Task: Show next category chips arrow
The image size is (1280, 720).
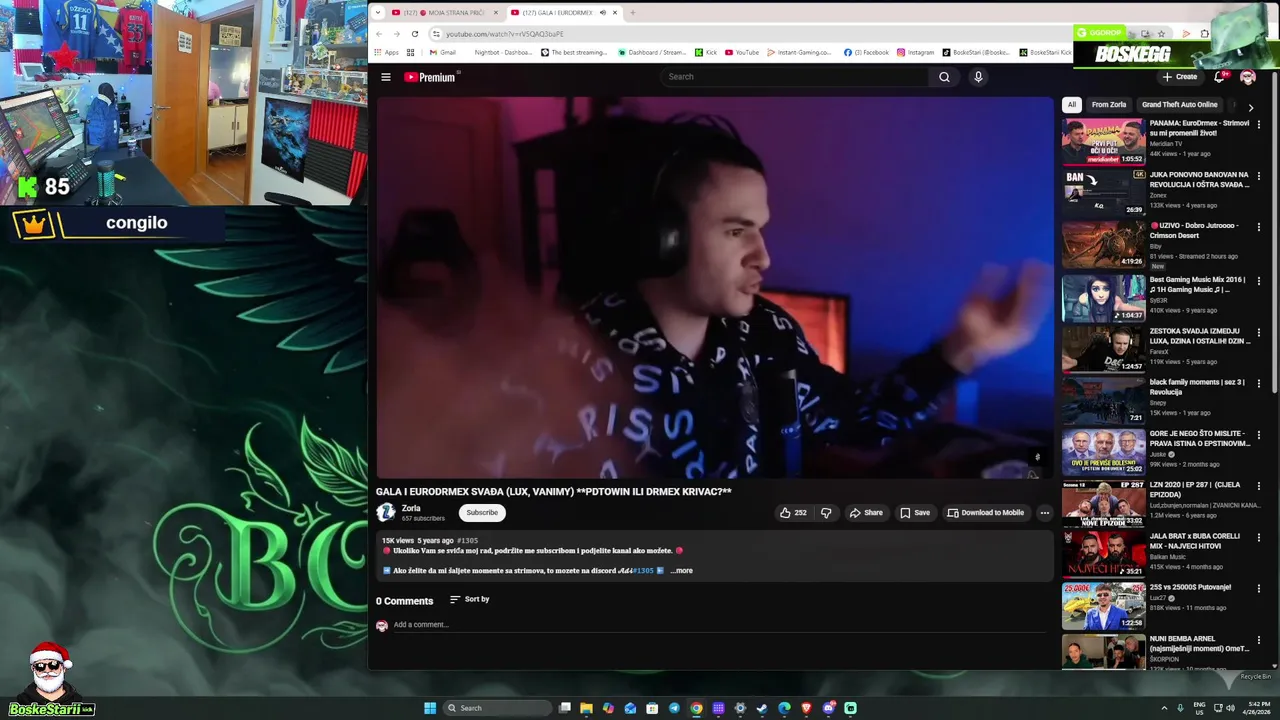Action: pos(1250,107)
